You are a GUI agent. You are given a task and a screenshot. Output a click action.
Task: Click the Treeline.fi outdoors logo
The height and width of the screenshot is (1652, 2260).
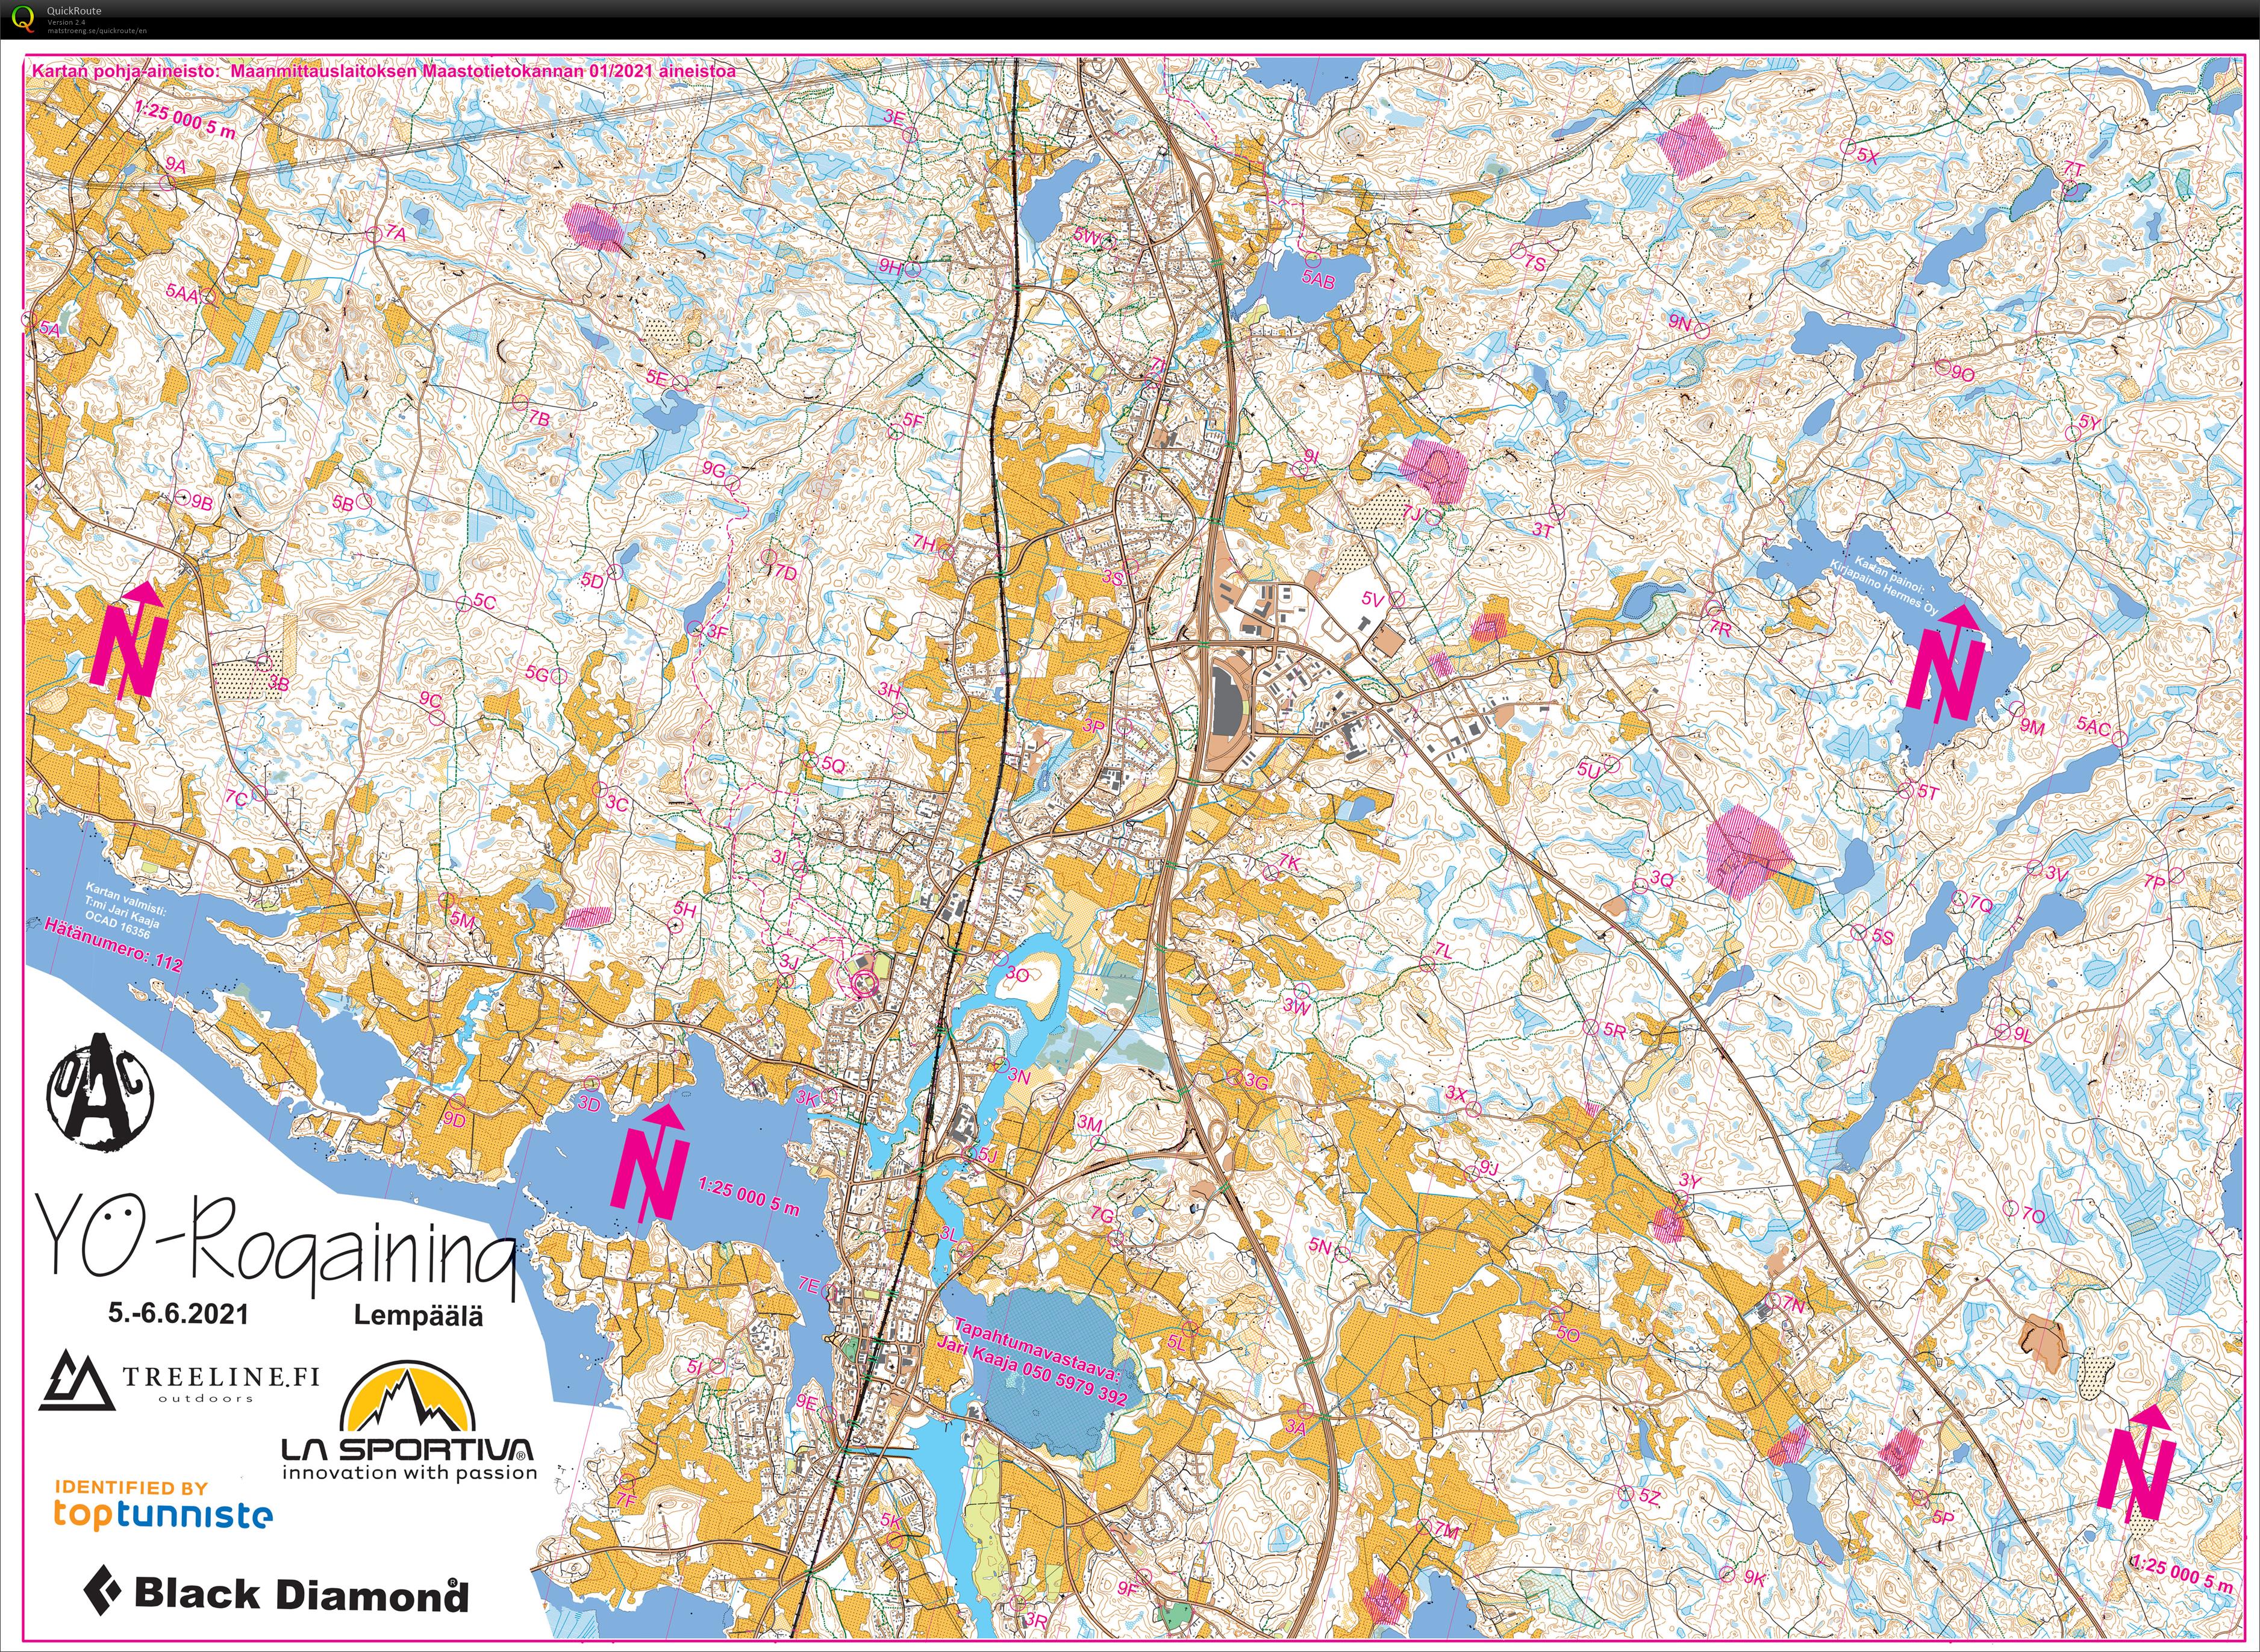click(x=180, y=1380)
